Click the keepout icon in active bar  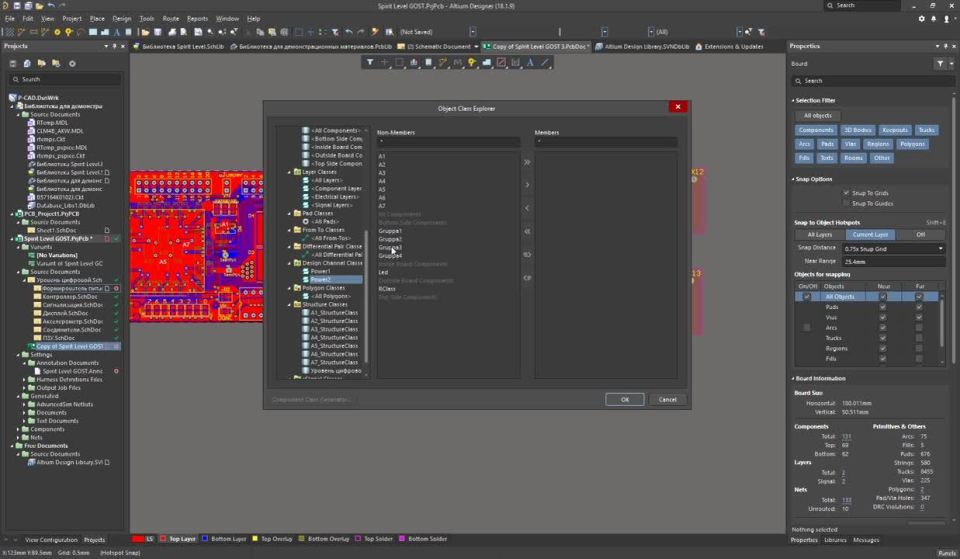[501, 62]
